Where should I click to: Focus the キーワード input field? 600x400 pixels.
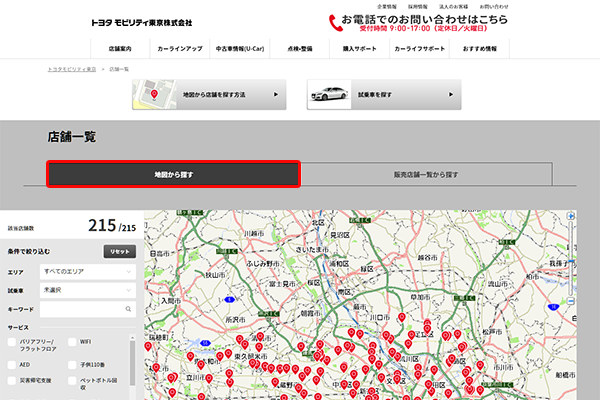point(88,309)
